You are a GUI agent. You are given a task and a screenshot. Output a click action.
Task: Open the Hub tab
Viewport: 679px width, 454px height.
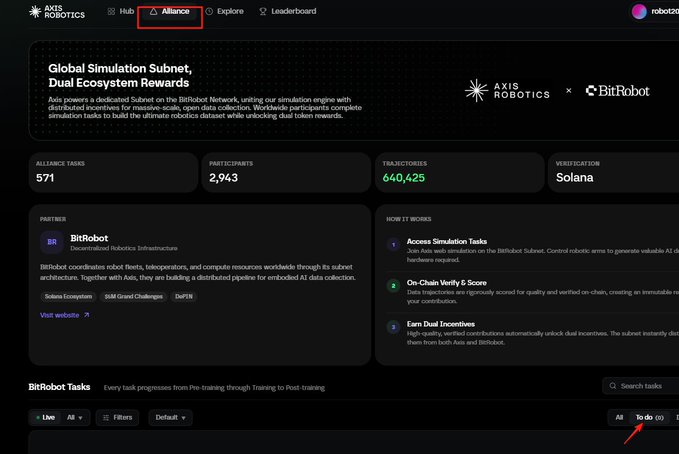(x=121, y=11)
